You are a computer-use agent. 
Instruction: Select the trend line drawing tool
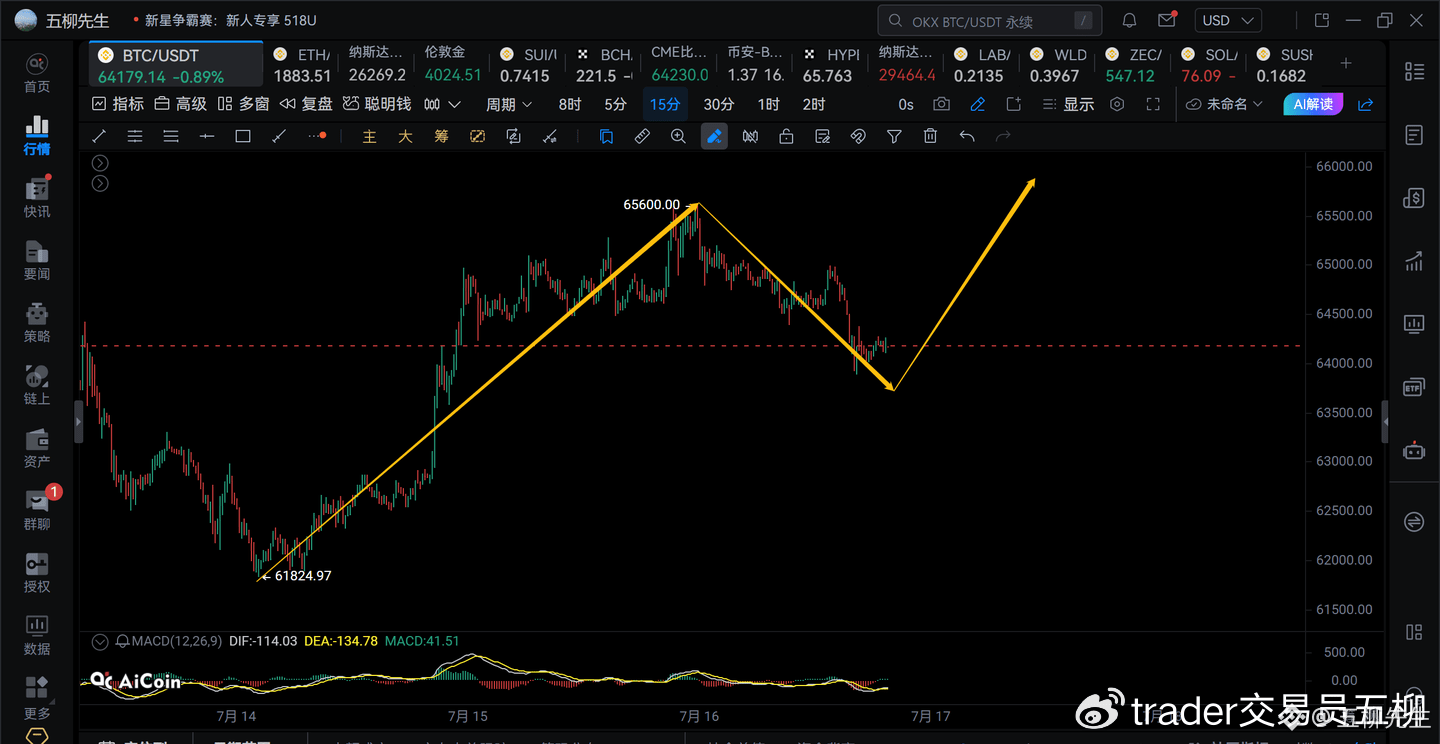[x=99, y=137]
